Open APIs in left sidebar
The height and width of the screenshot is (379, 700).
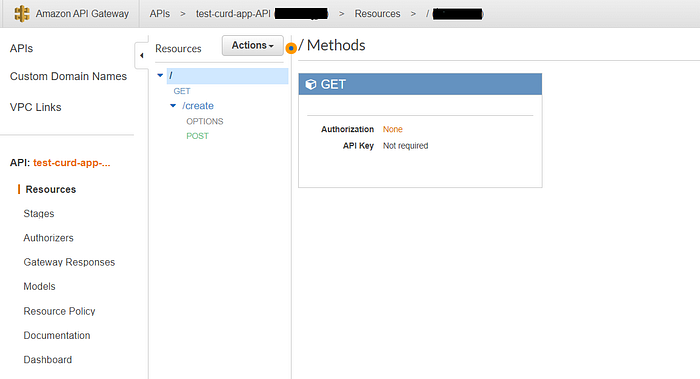coord(21,48)
